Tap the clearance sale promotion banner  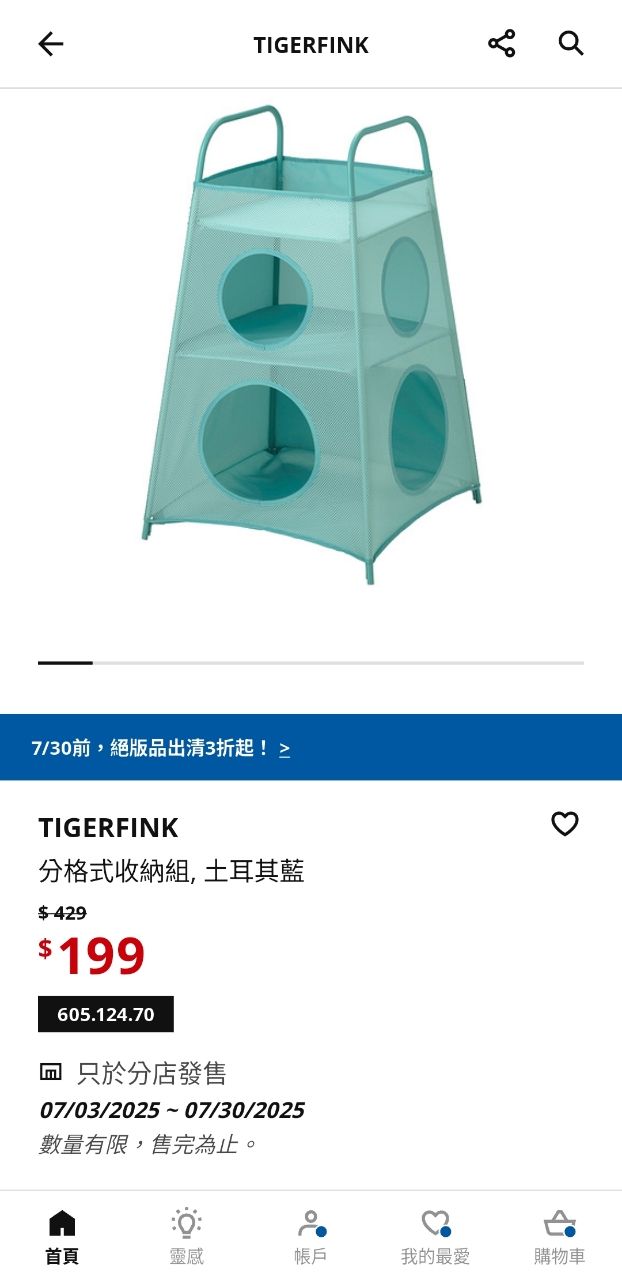(x=311, y=747)
